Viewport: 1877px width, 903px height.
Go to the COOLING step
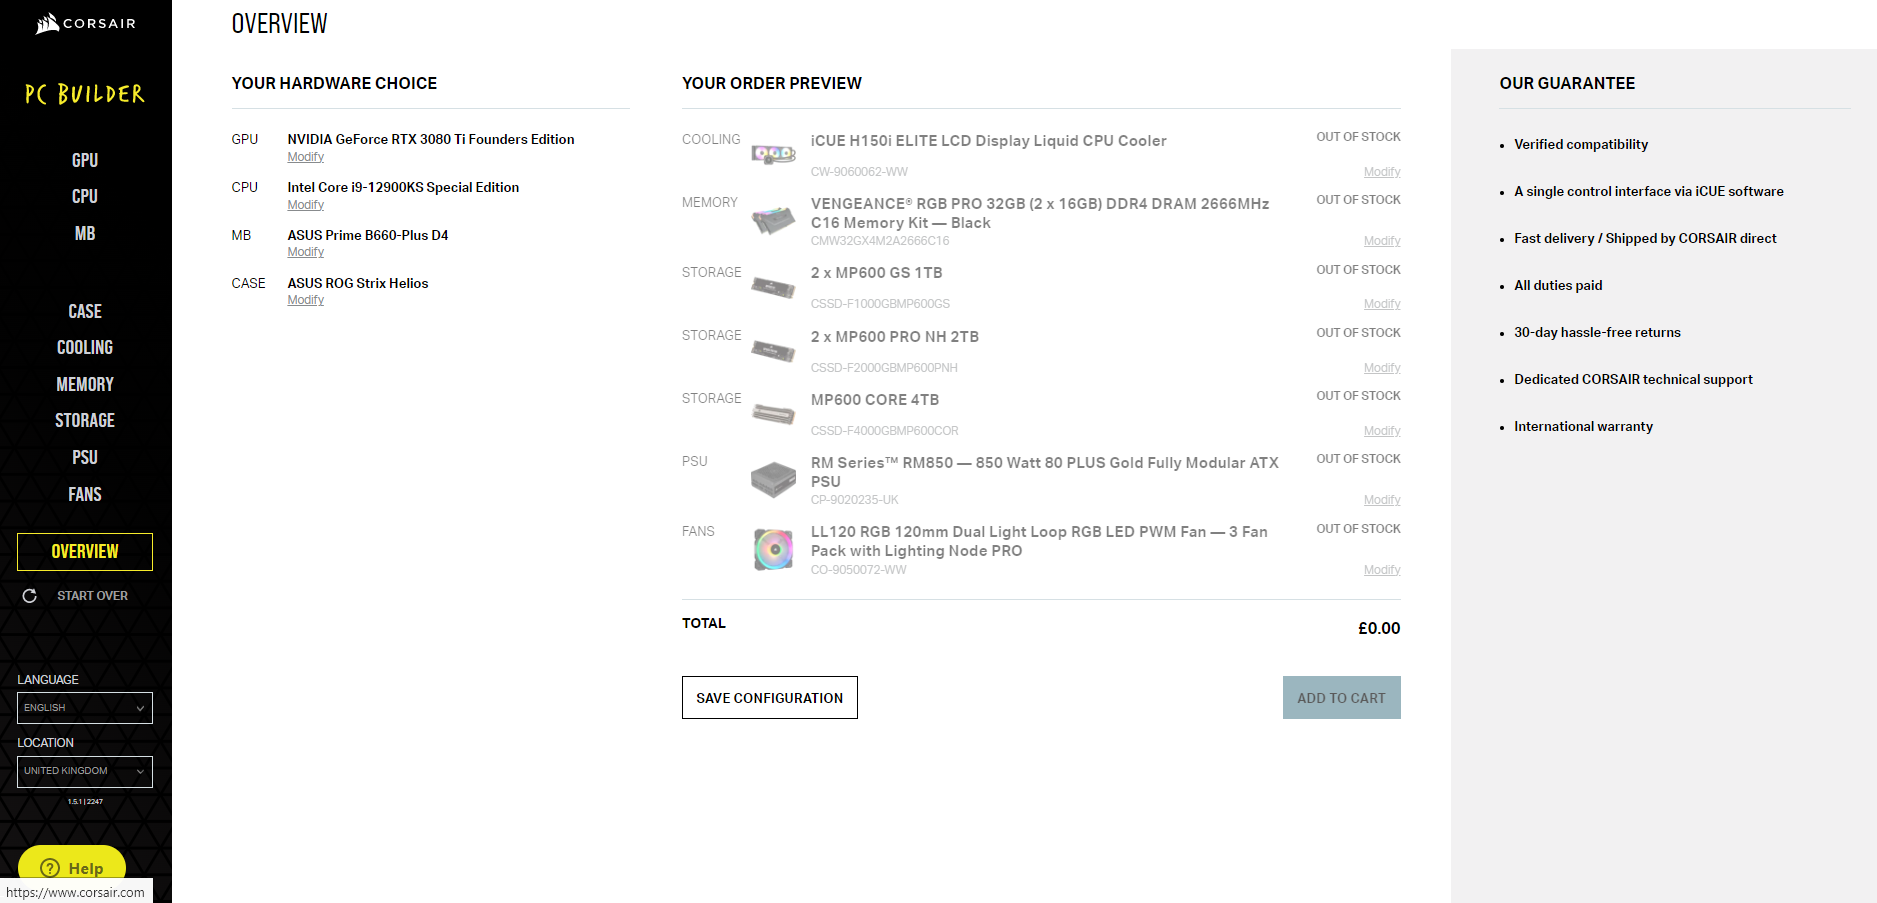point(85,347)
